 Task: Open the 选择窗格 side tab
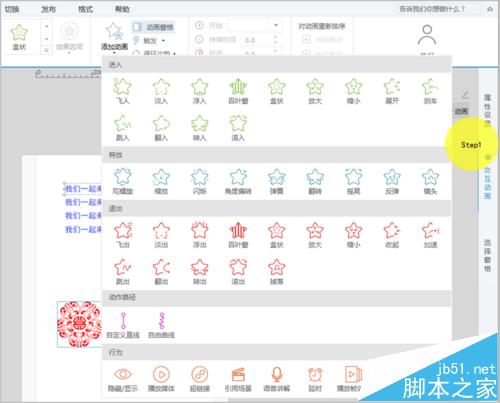488,255
